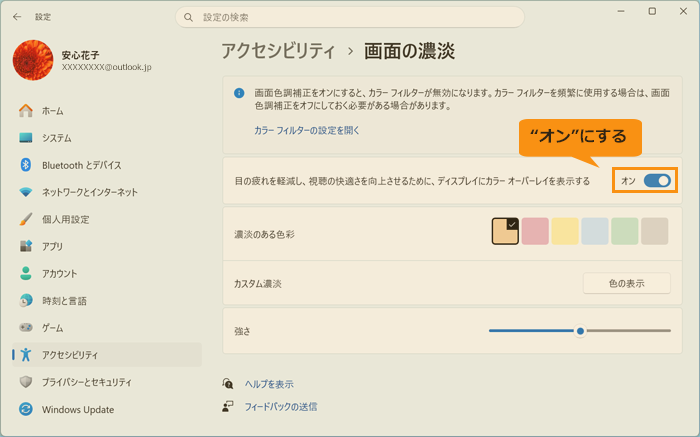The width and height of the screenshot is (700, 437).
Task: Select the green tint swatch
Action: [625, 231]
